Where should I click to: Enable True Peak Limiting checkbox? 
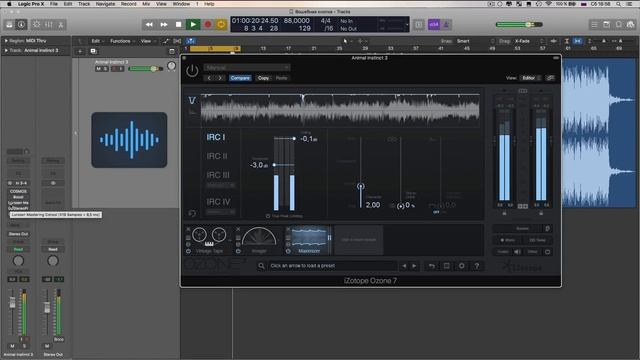click(268, 216)
